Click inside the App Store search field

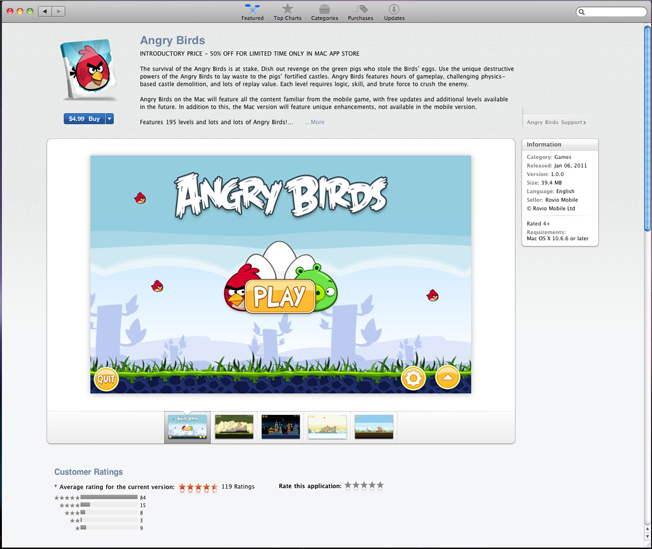[611, 12]
